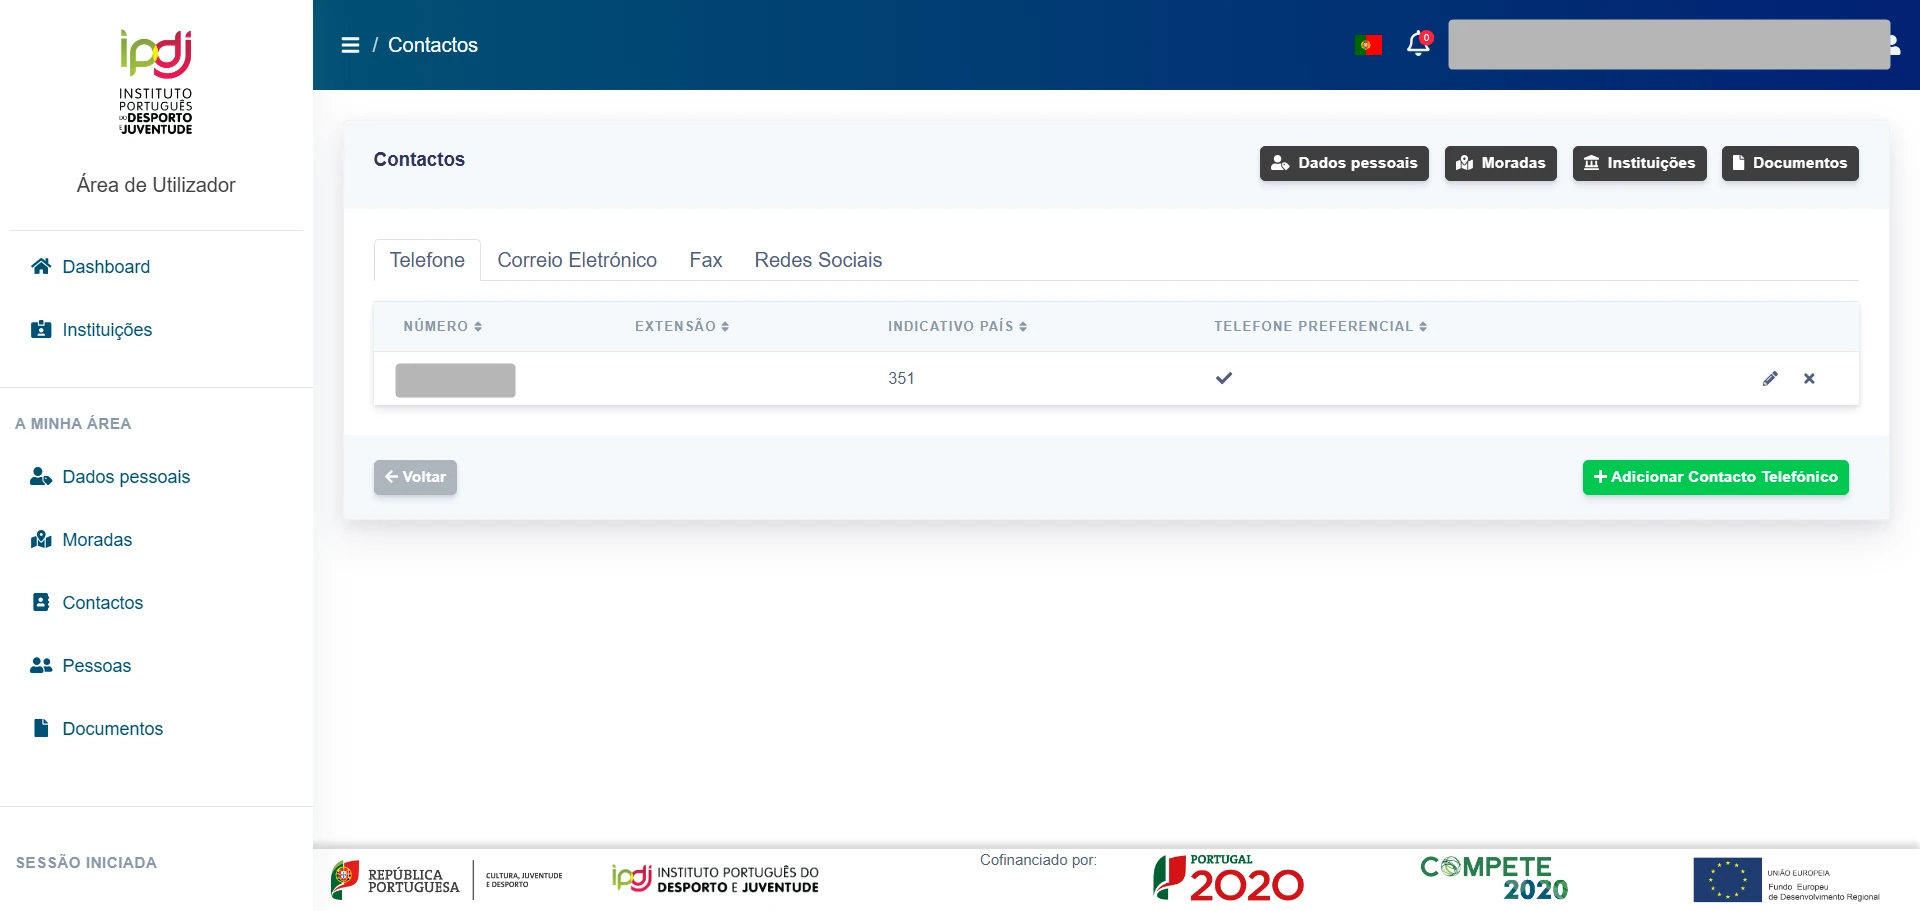1920x911 pixels.
Task: Open the Redes Sociais tab
Action: pos(818,260)
